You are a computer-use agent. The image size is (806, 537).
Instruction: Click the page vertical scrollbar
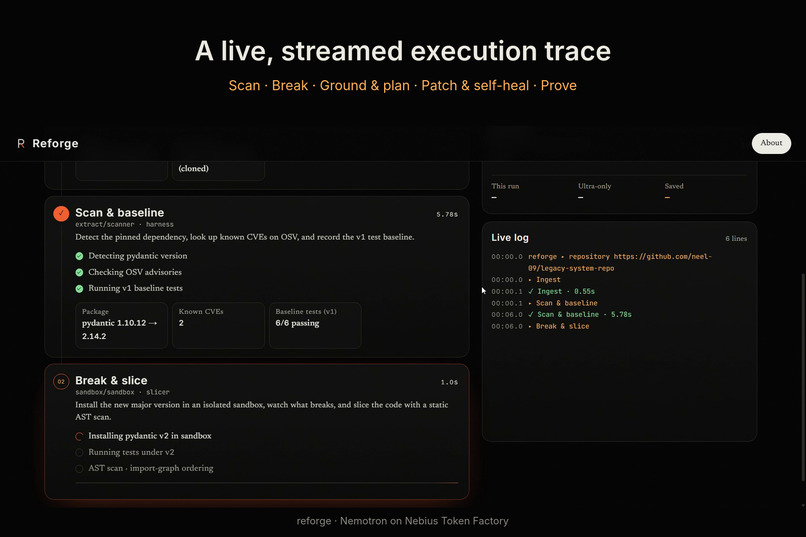click(x=803, y=378)
